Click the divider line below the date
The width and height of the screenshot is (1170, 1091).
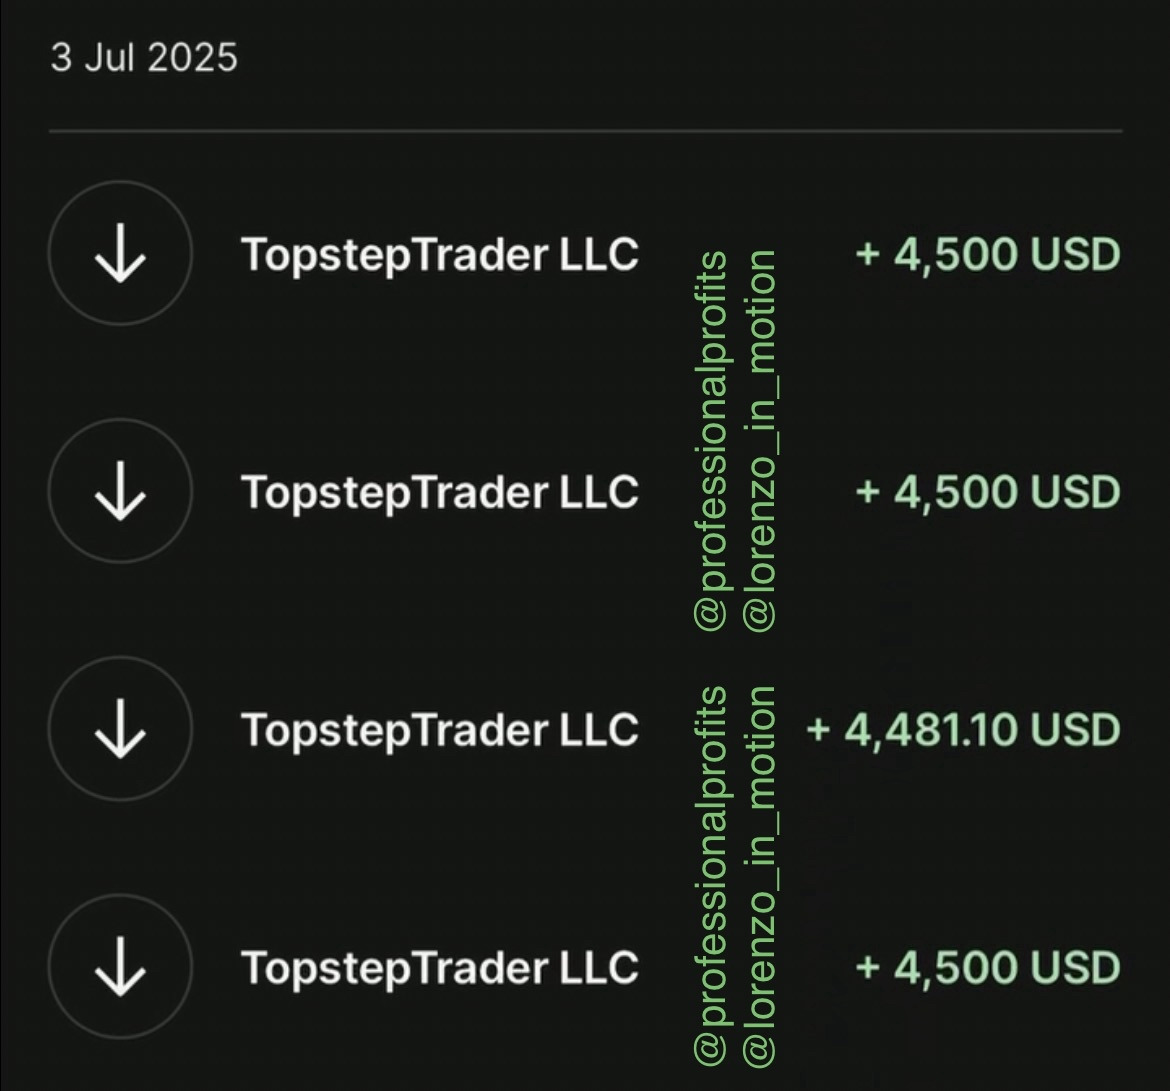click(585, 131)
